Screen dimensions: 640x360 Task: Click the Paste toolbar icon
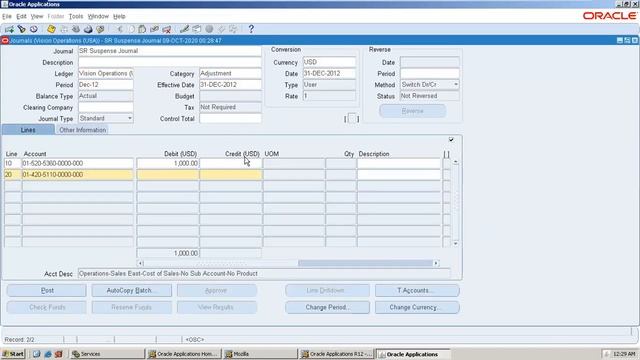(x=142, y=29)
